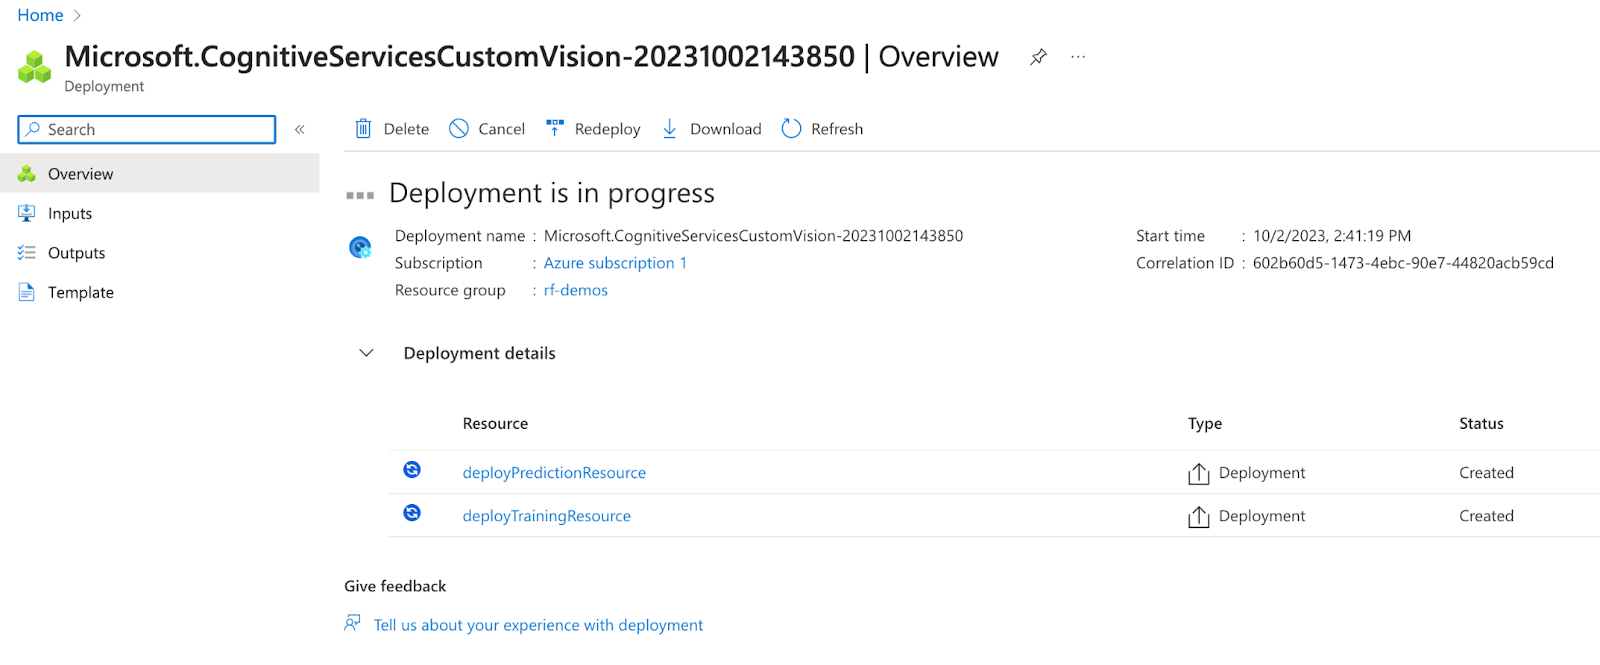The width and height of the screenshot is (1600, 665).
Task: Click the Correlation ID value
Action: pos(1403,263)
